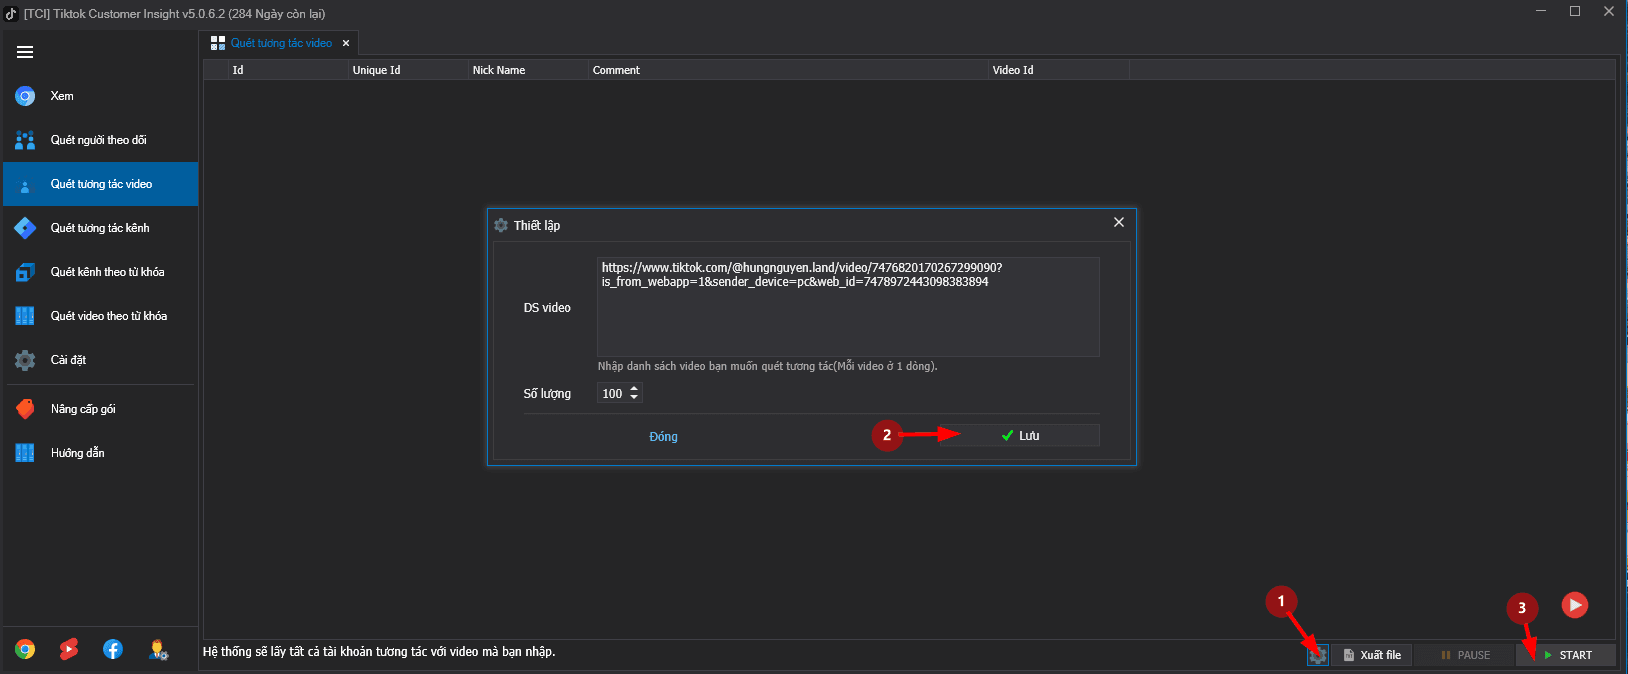Click the followers people icon in sidebar

[x=25, y=140]
